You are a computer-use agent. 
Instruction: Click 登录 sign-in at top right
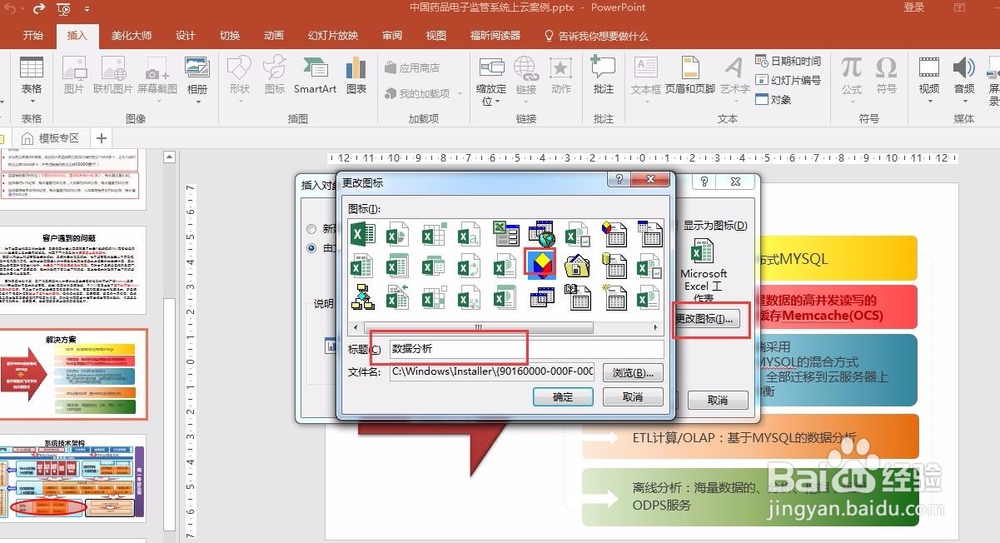coord(914,8)
